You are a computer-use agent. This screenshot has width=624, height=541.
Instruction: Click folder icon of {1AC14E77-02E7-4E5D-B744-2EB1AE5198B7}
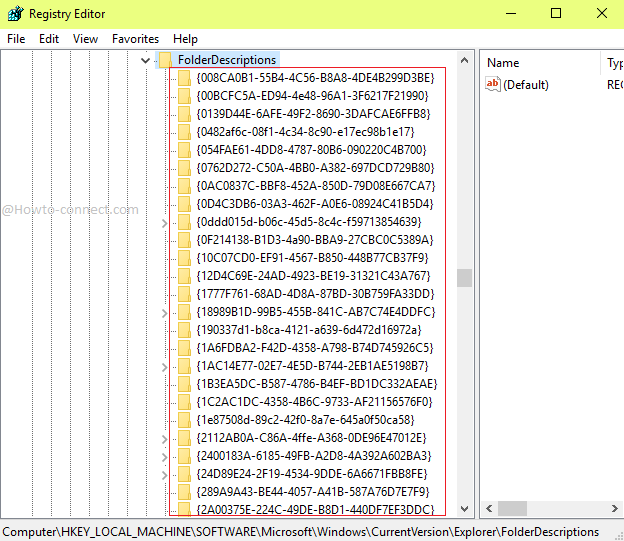click(x=184, y=366)
